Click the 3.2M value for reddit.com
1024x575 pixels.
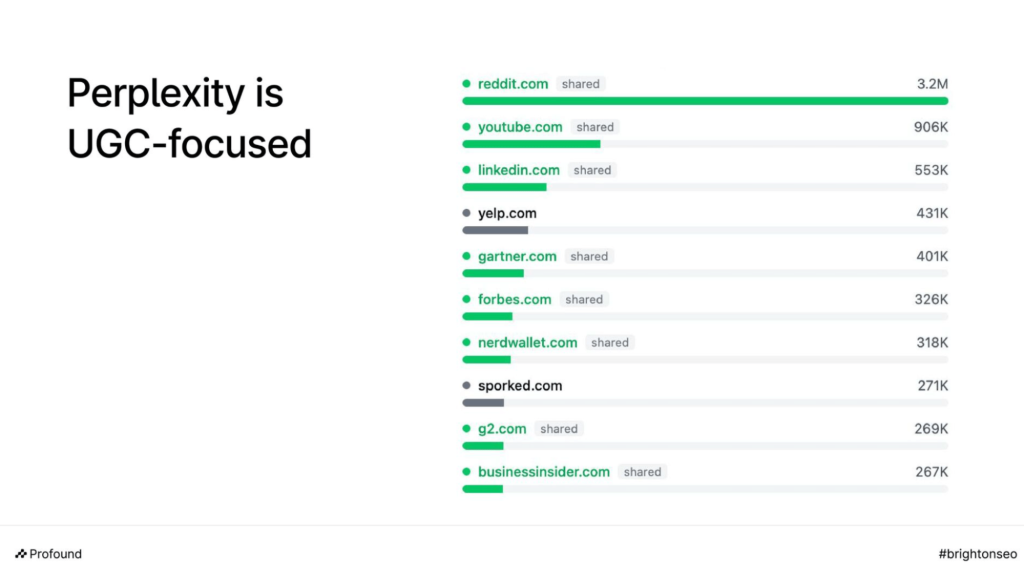(933, 84)
